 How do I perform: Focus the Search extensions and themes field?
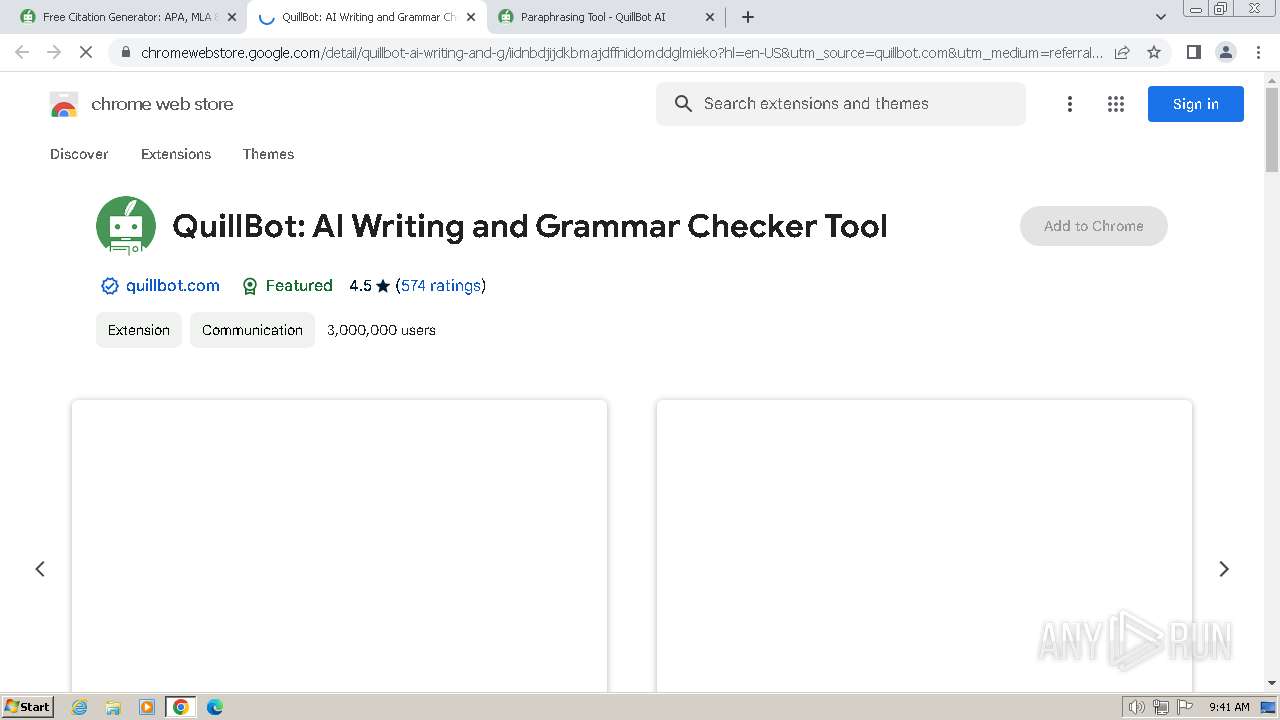841,104
